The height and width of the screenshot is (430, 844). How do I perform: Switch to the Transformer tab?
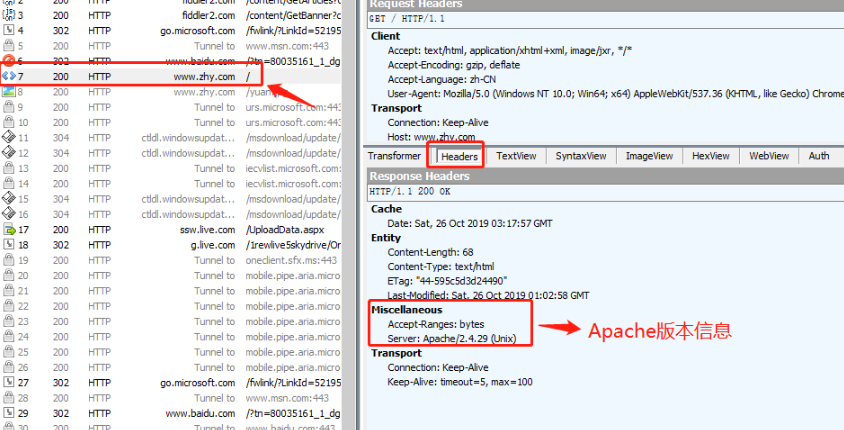pyautogui.click(x=394, y=156)
